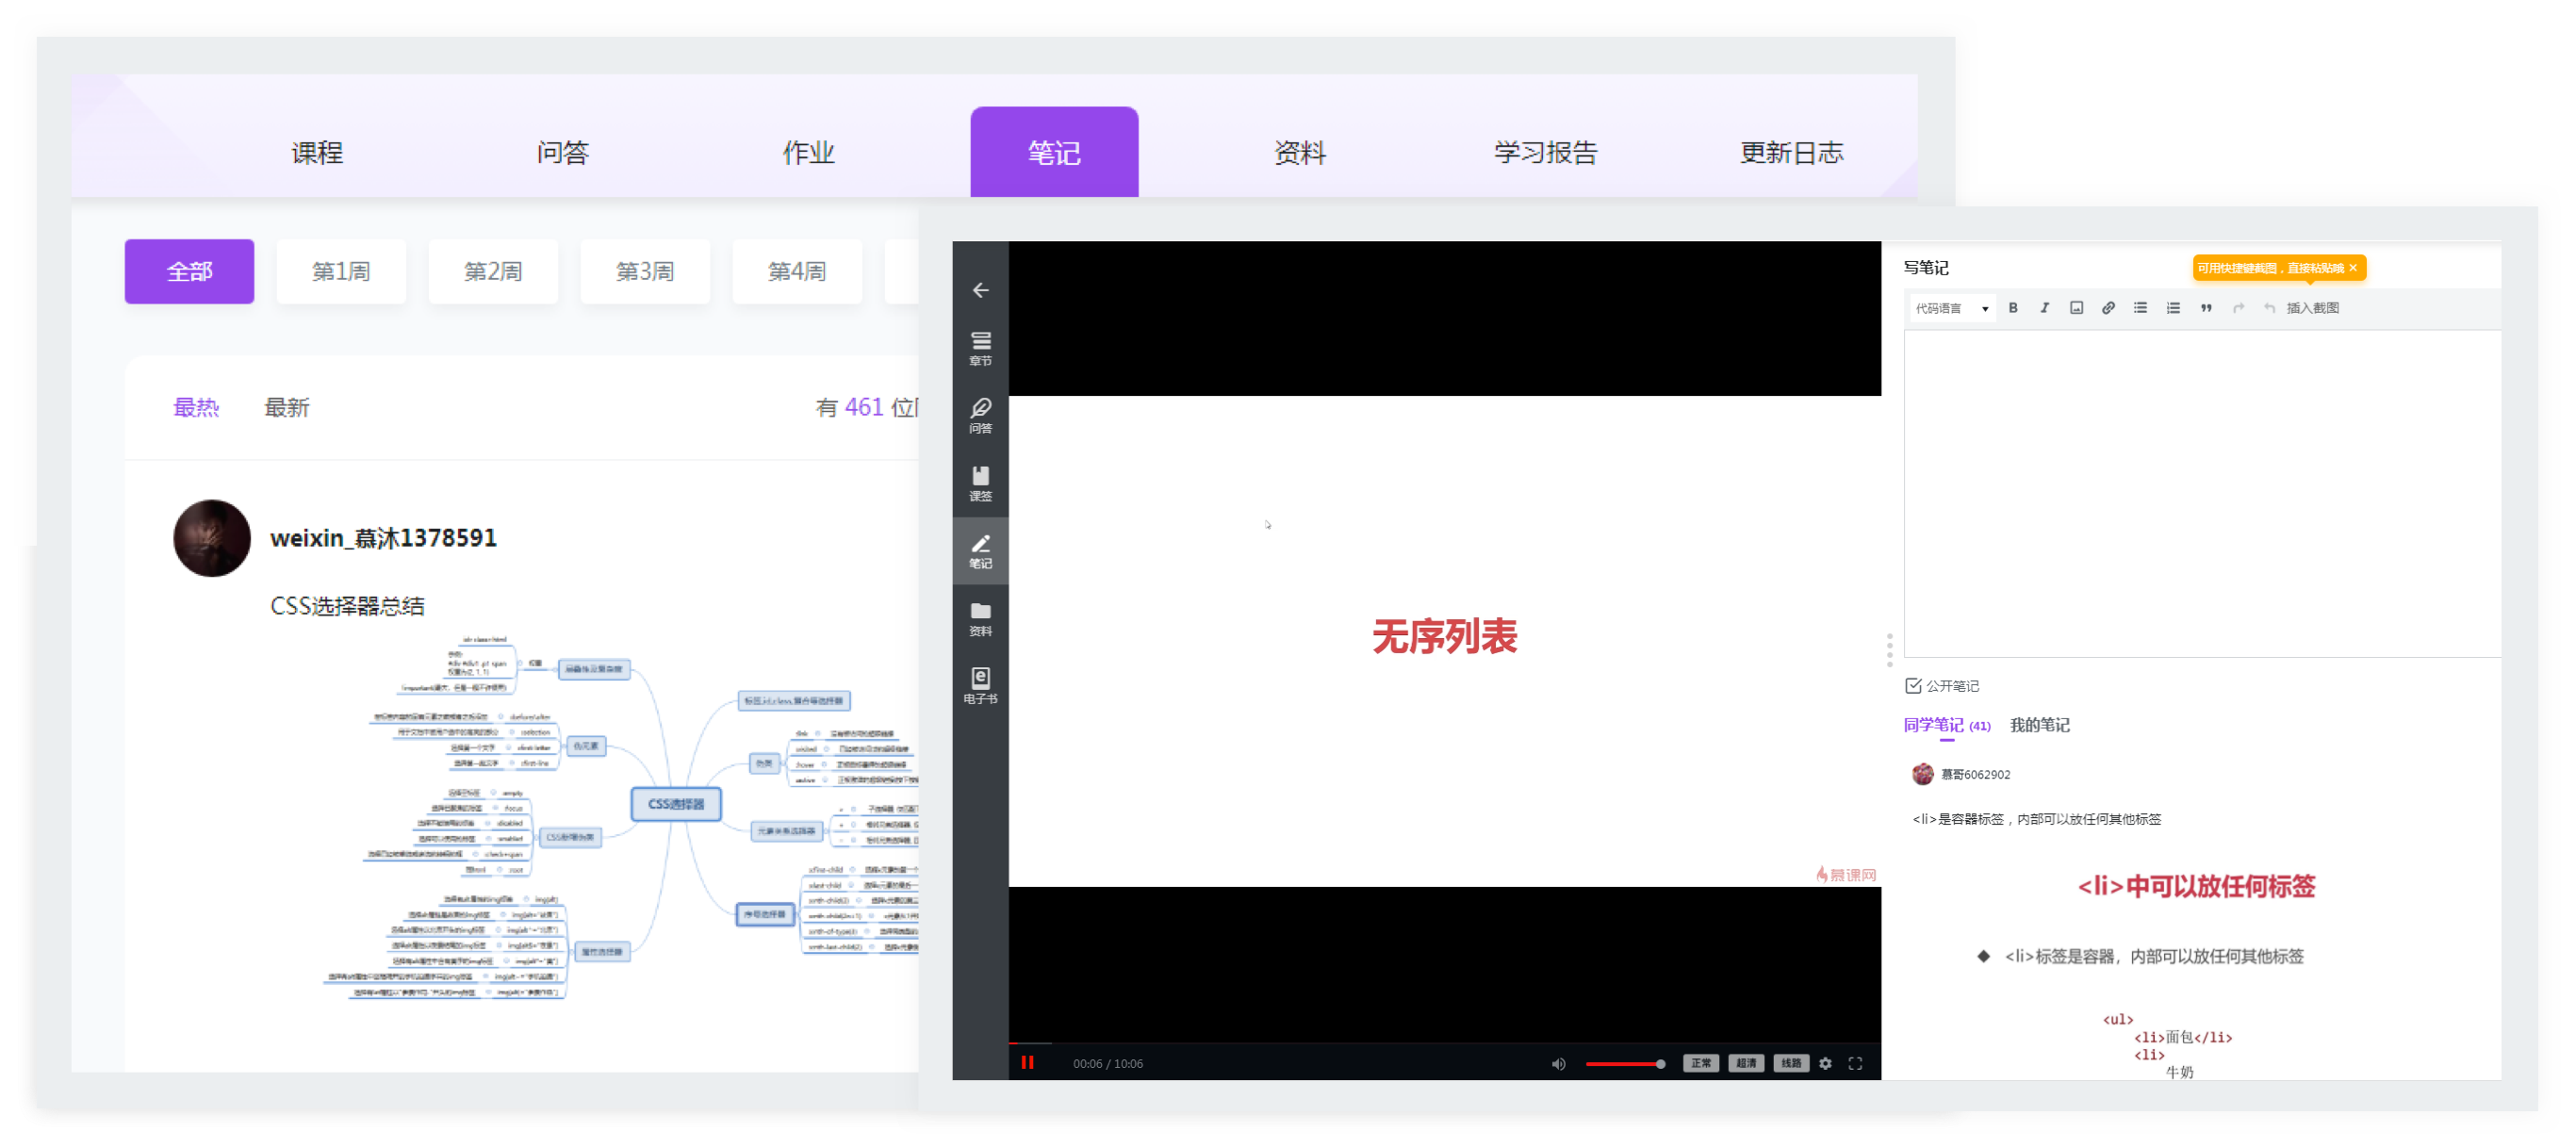Toggle bold formatting in note editor
The height and width of the screenshot is (1148, 2576).
[x=2013, y=308]
